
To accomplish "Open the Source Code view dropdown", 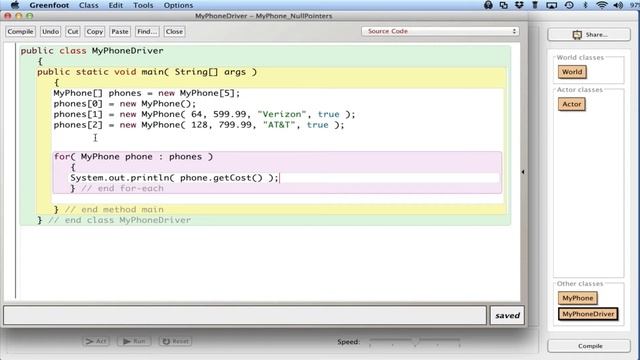I will [x=440, y=31].
